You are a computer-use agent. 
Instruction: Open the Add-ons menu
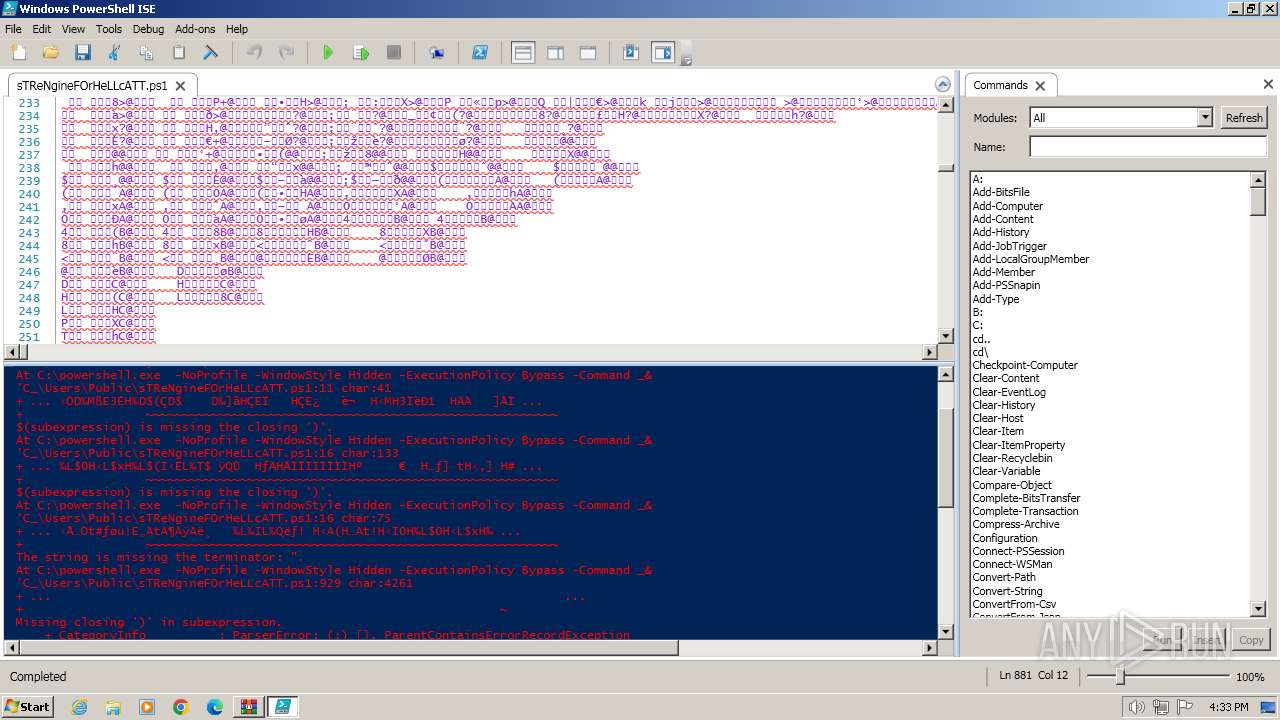195,29
